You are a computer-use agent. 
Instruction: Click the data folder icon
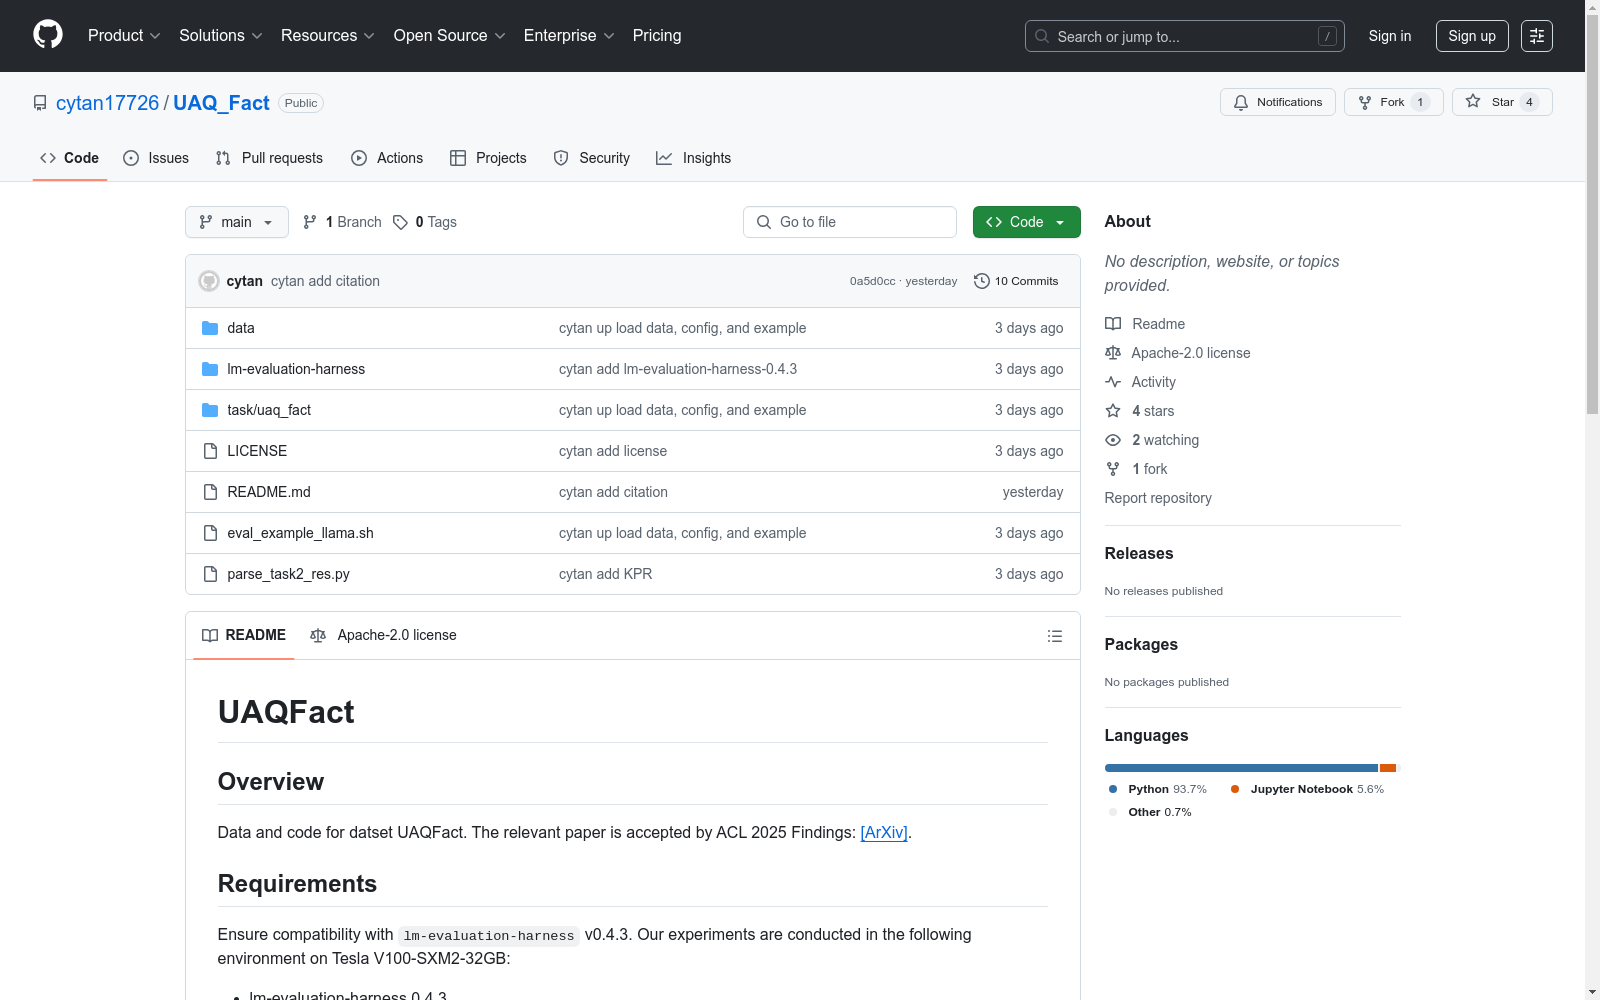pyautogui.click(x=210, y=328)
